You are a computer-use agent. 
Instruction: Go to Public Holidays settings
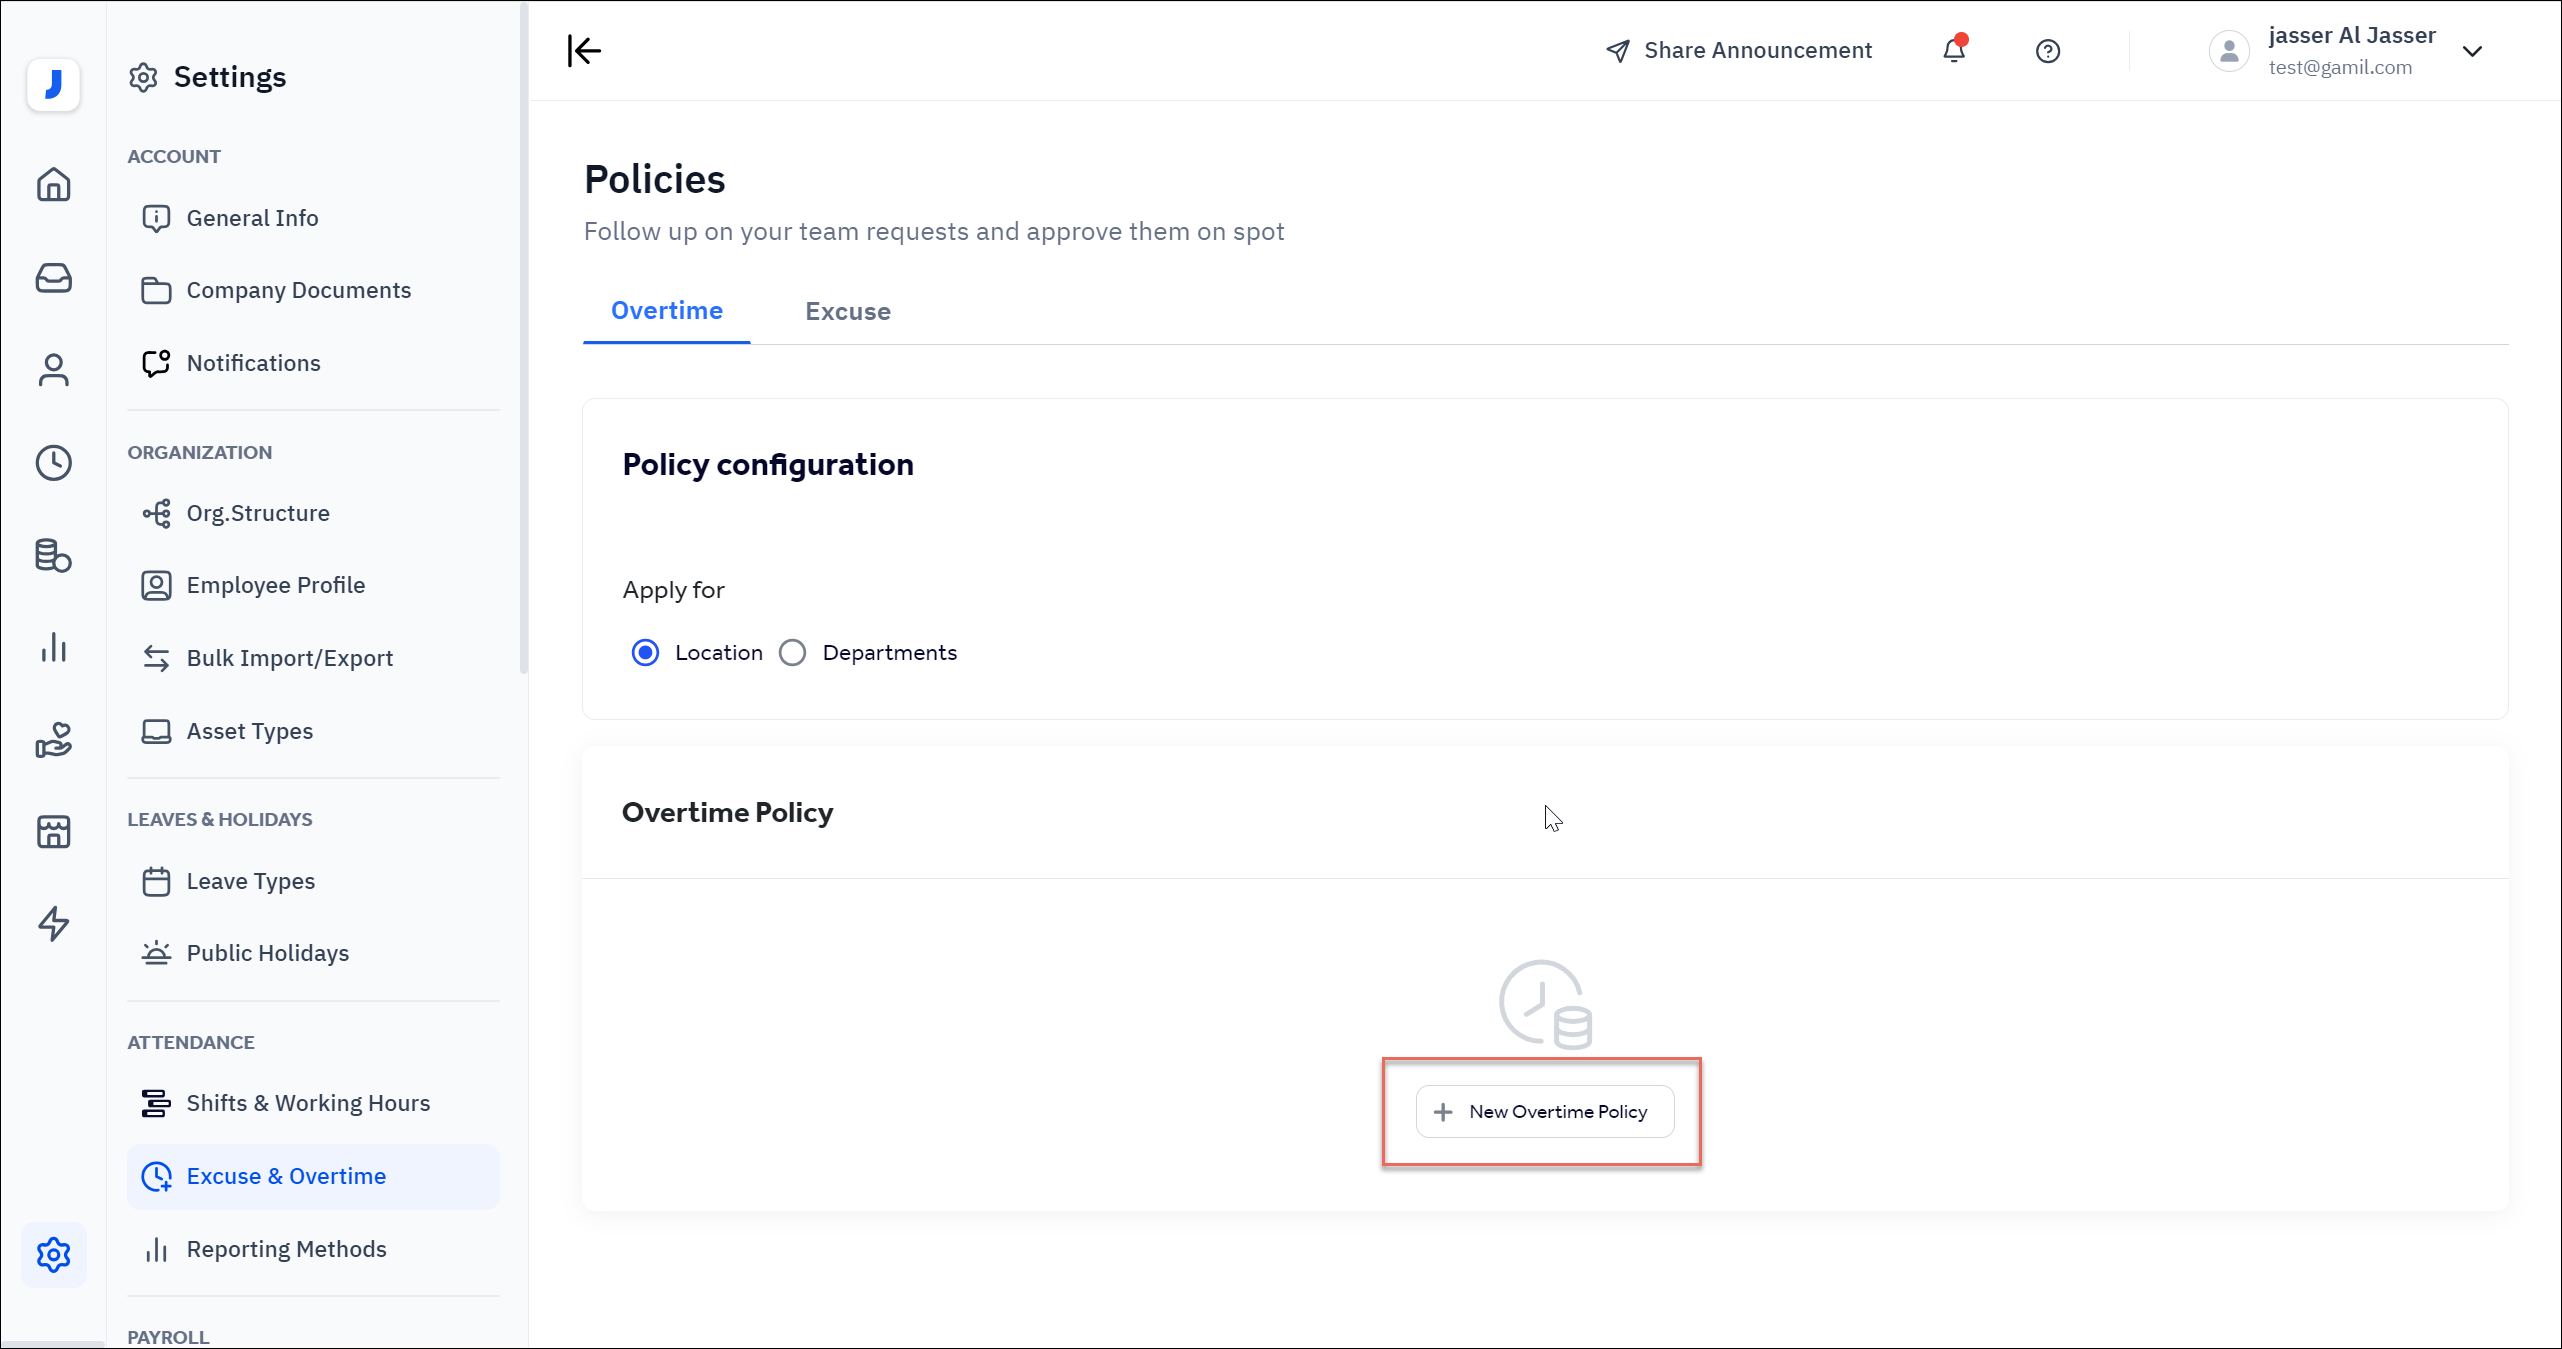coord(267,953)
